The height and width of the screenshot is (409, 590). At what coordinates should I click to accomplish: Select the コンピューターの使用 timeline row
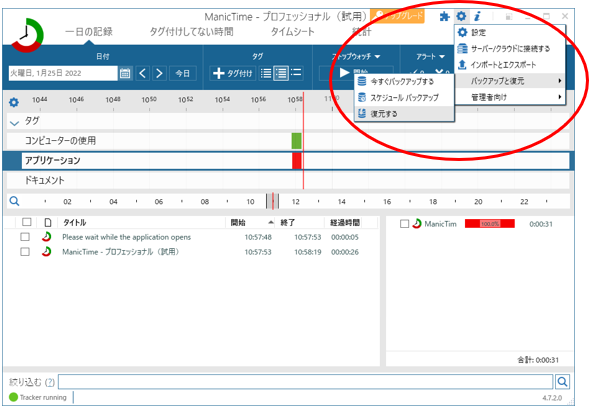pyautogui.click(x=288, y=141)
